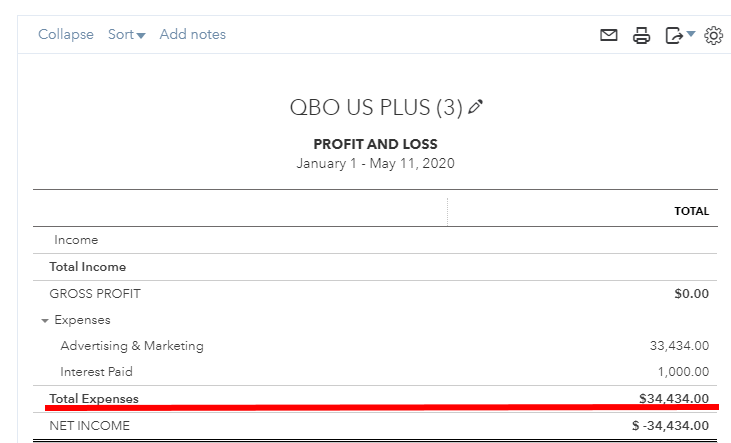The width and height of the screenshot is (731, 443).
Task: Print the Profit and Loss report
Action: click(x=641, y=35)
